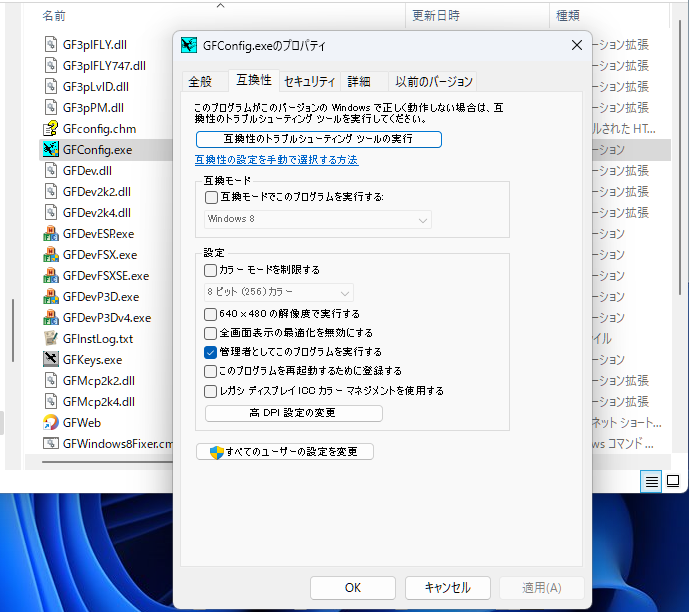Check 640×480の解像度で実行する option
This screenshot has height=612, width=689.
210,314
